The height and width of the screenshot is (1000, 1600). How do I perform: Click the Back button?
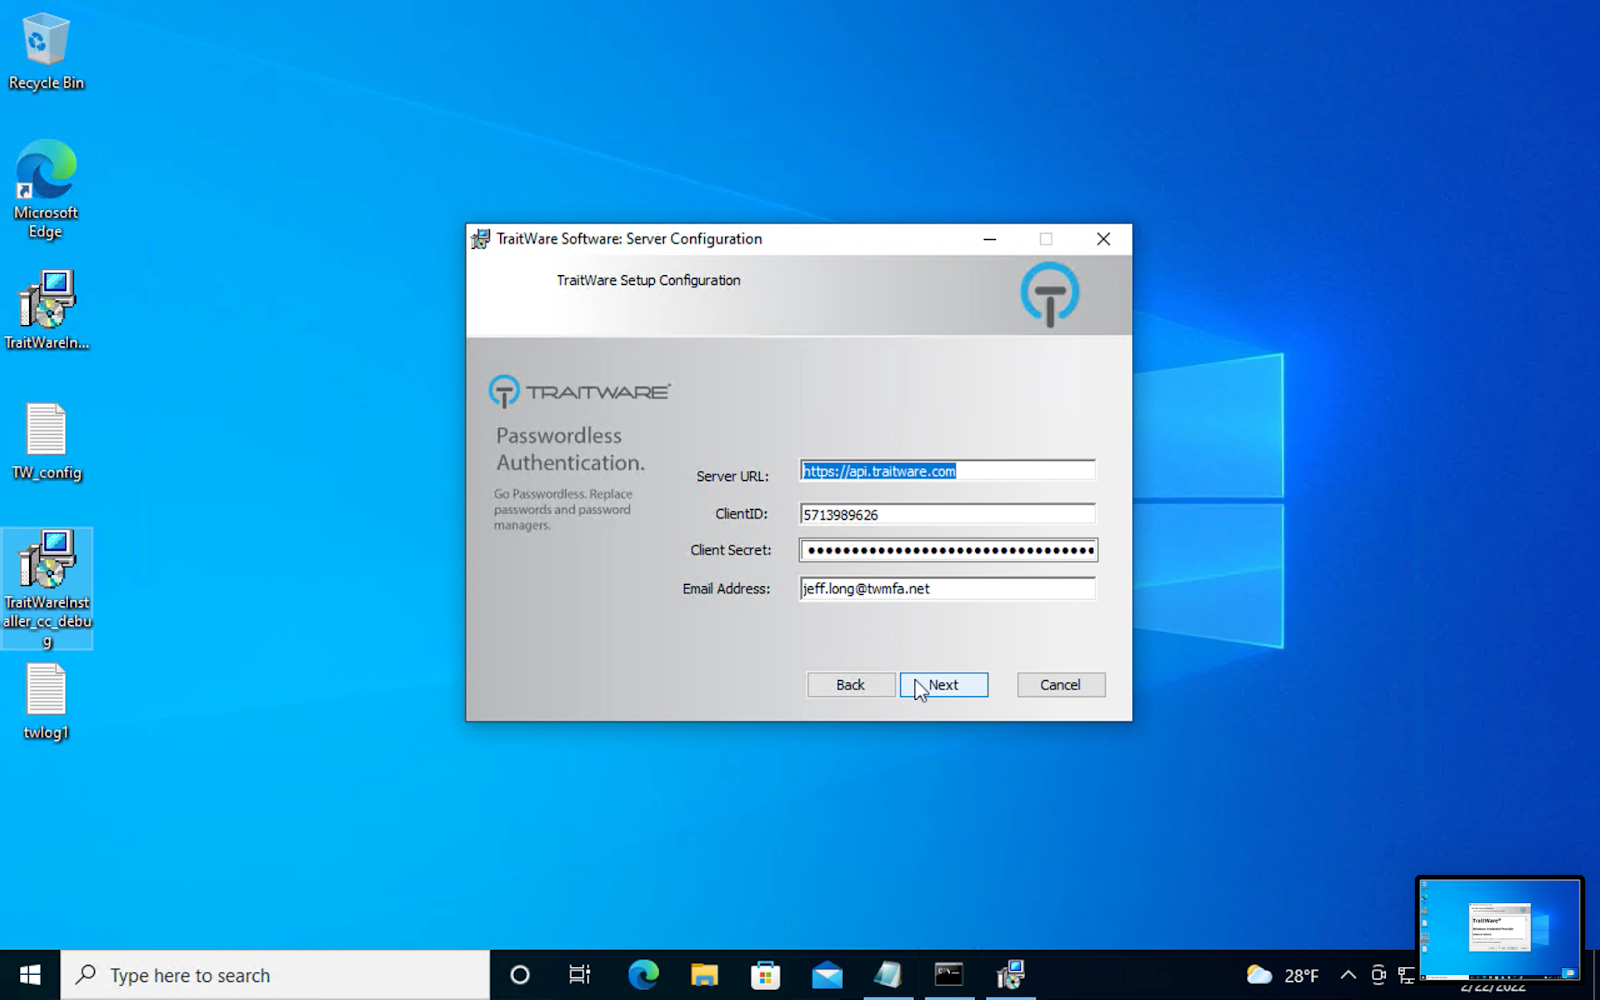[851, 685]
